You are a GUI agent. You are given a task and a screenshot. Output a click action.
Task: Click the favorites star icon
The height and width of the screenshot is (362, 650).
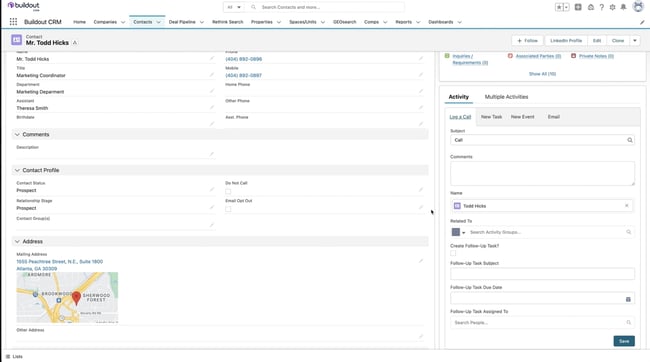(559, 7)
